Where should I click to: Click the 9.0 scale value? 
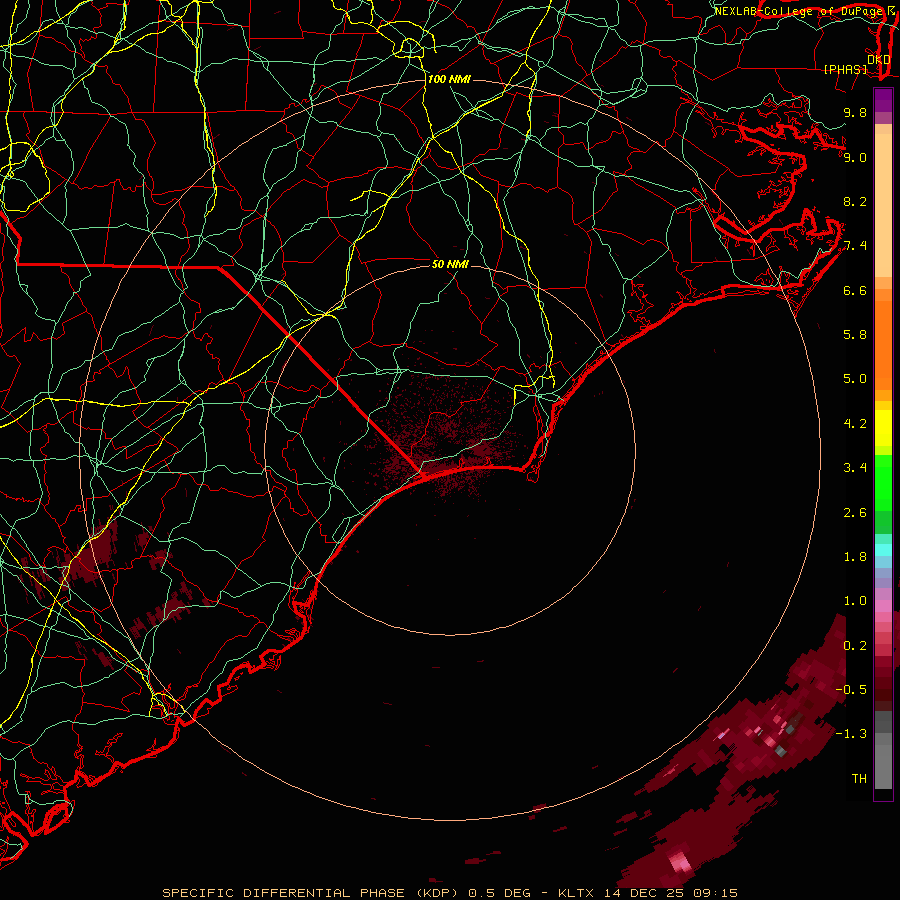[855, 158]
